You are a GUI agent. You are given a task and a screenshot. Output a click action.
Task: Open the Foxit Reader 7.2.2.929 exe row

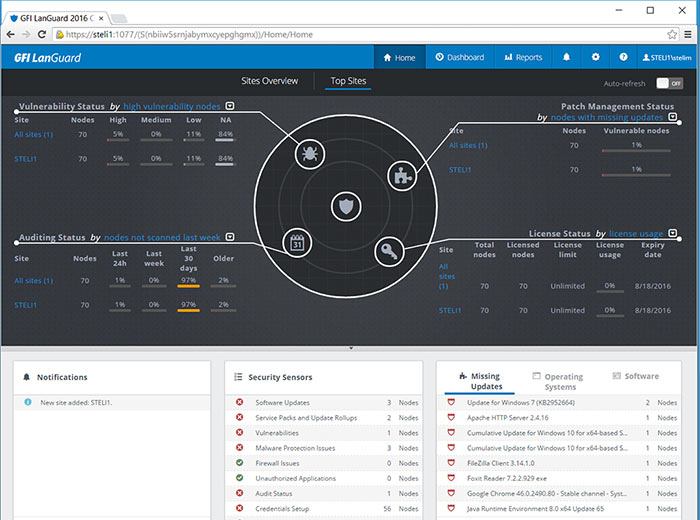coord(559,478)
